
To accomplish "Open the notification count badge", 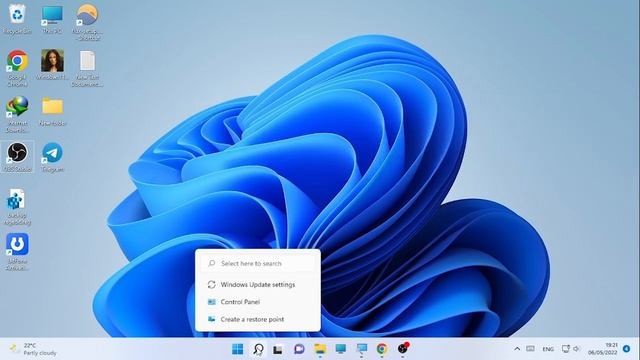I will coord(627,349).
